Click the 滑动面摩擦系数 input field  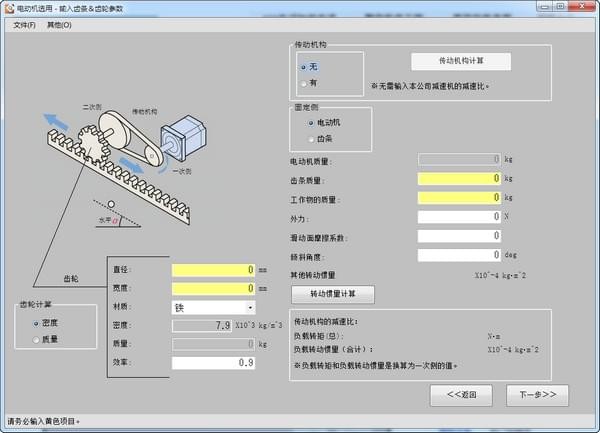[x=459, y=236]
